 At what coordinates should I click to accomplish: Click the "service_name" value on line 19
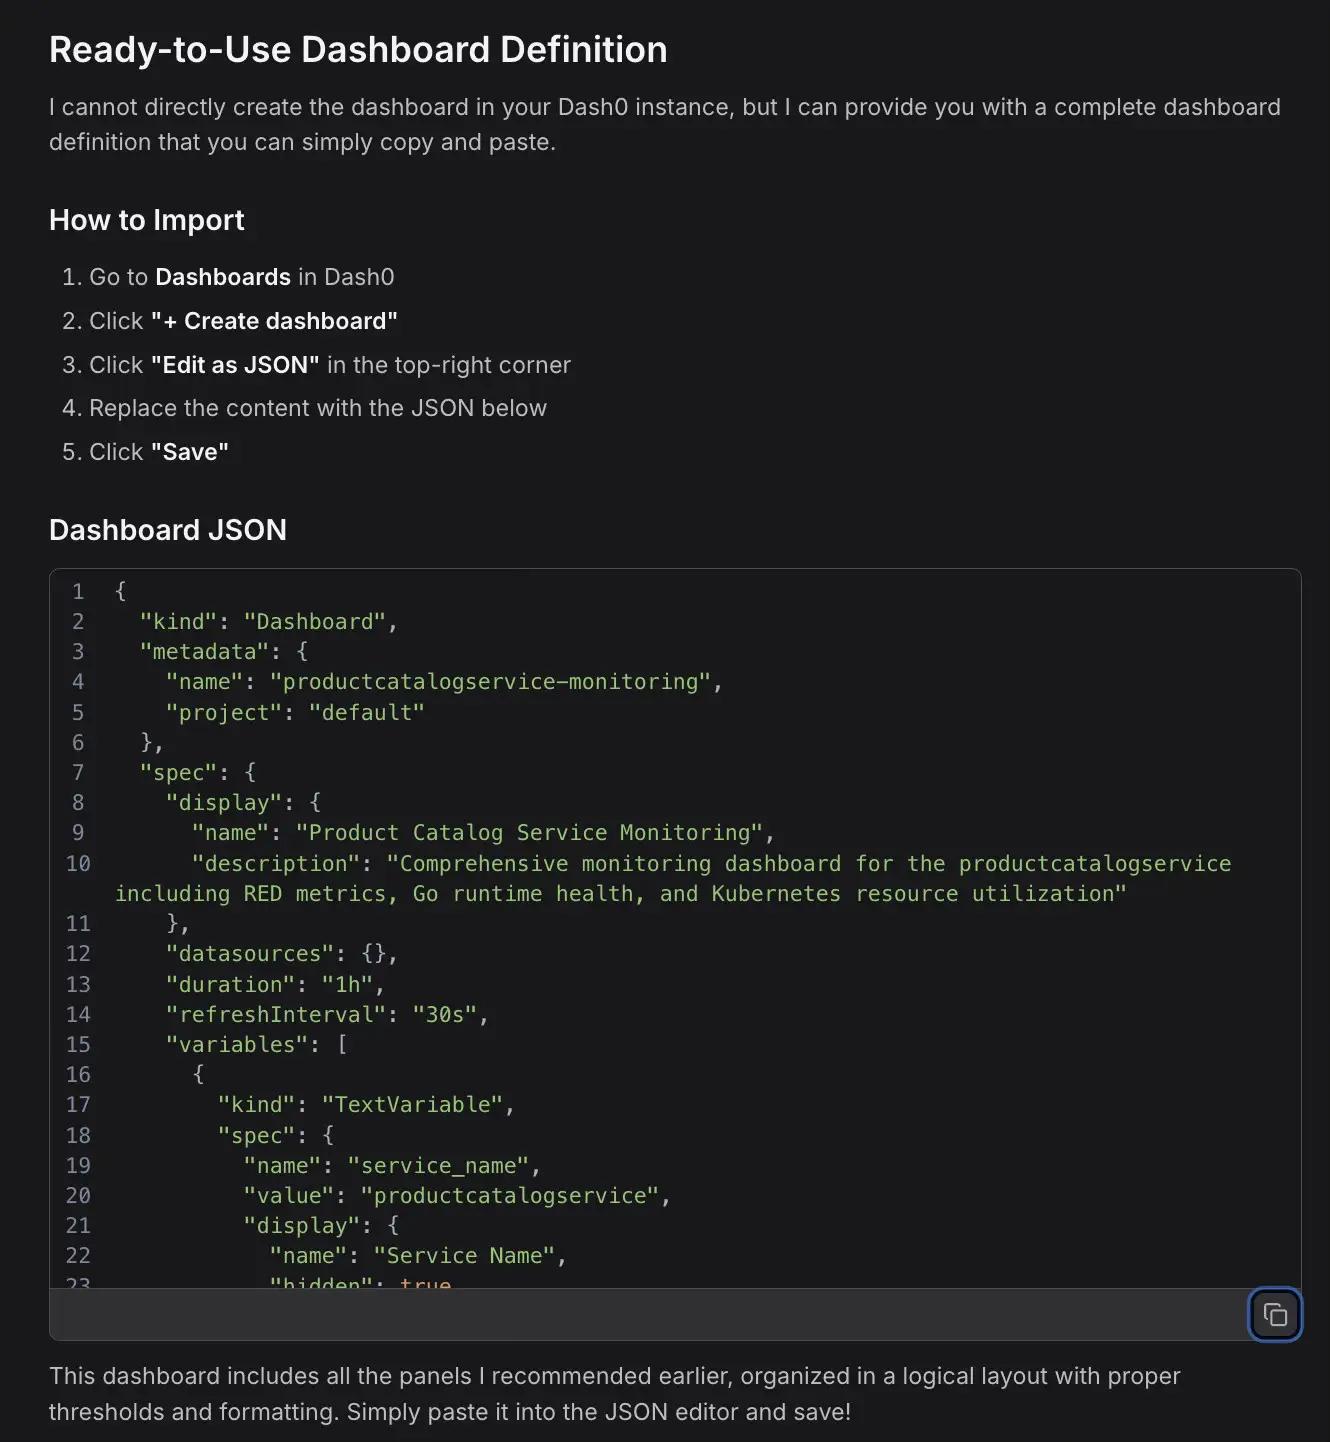pos(438,1165)
